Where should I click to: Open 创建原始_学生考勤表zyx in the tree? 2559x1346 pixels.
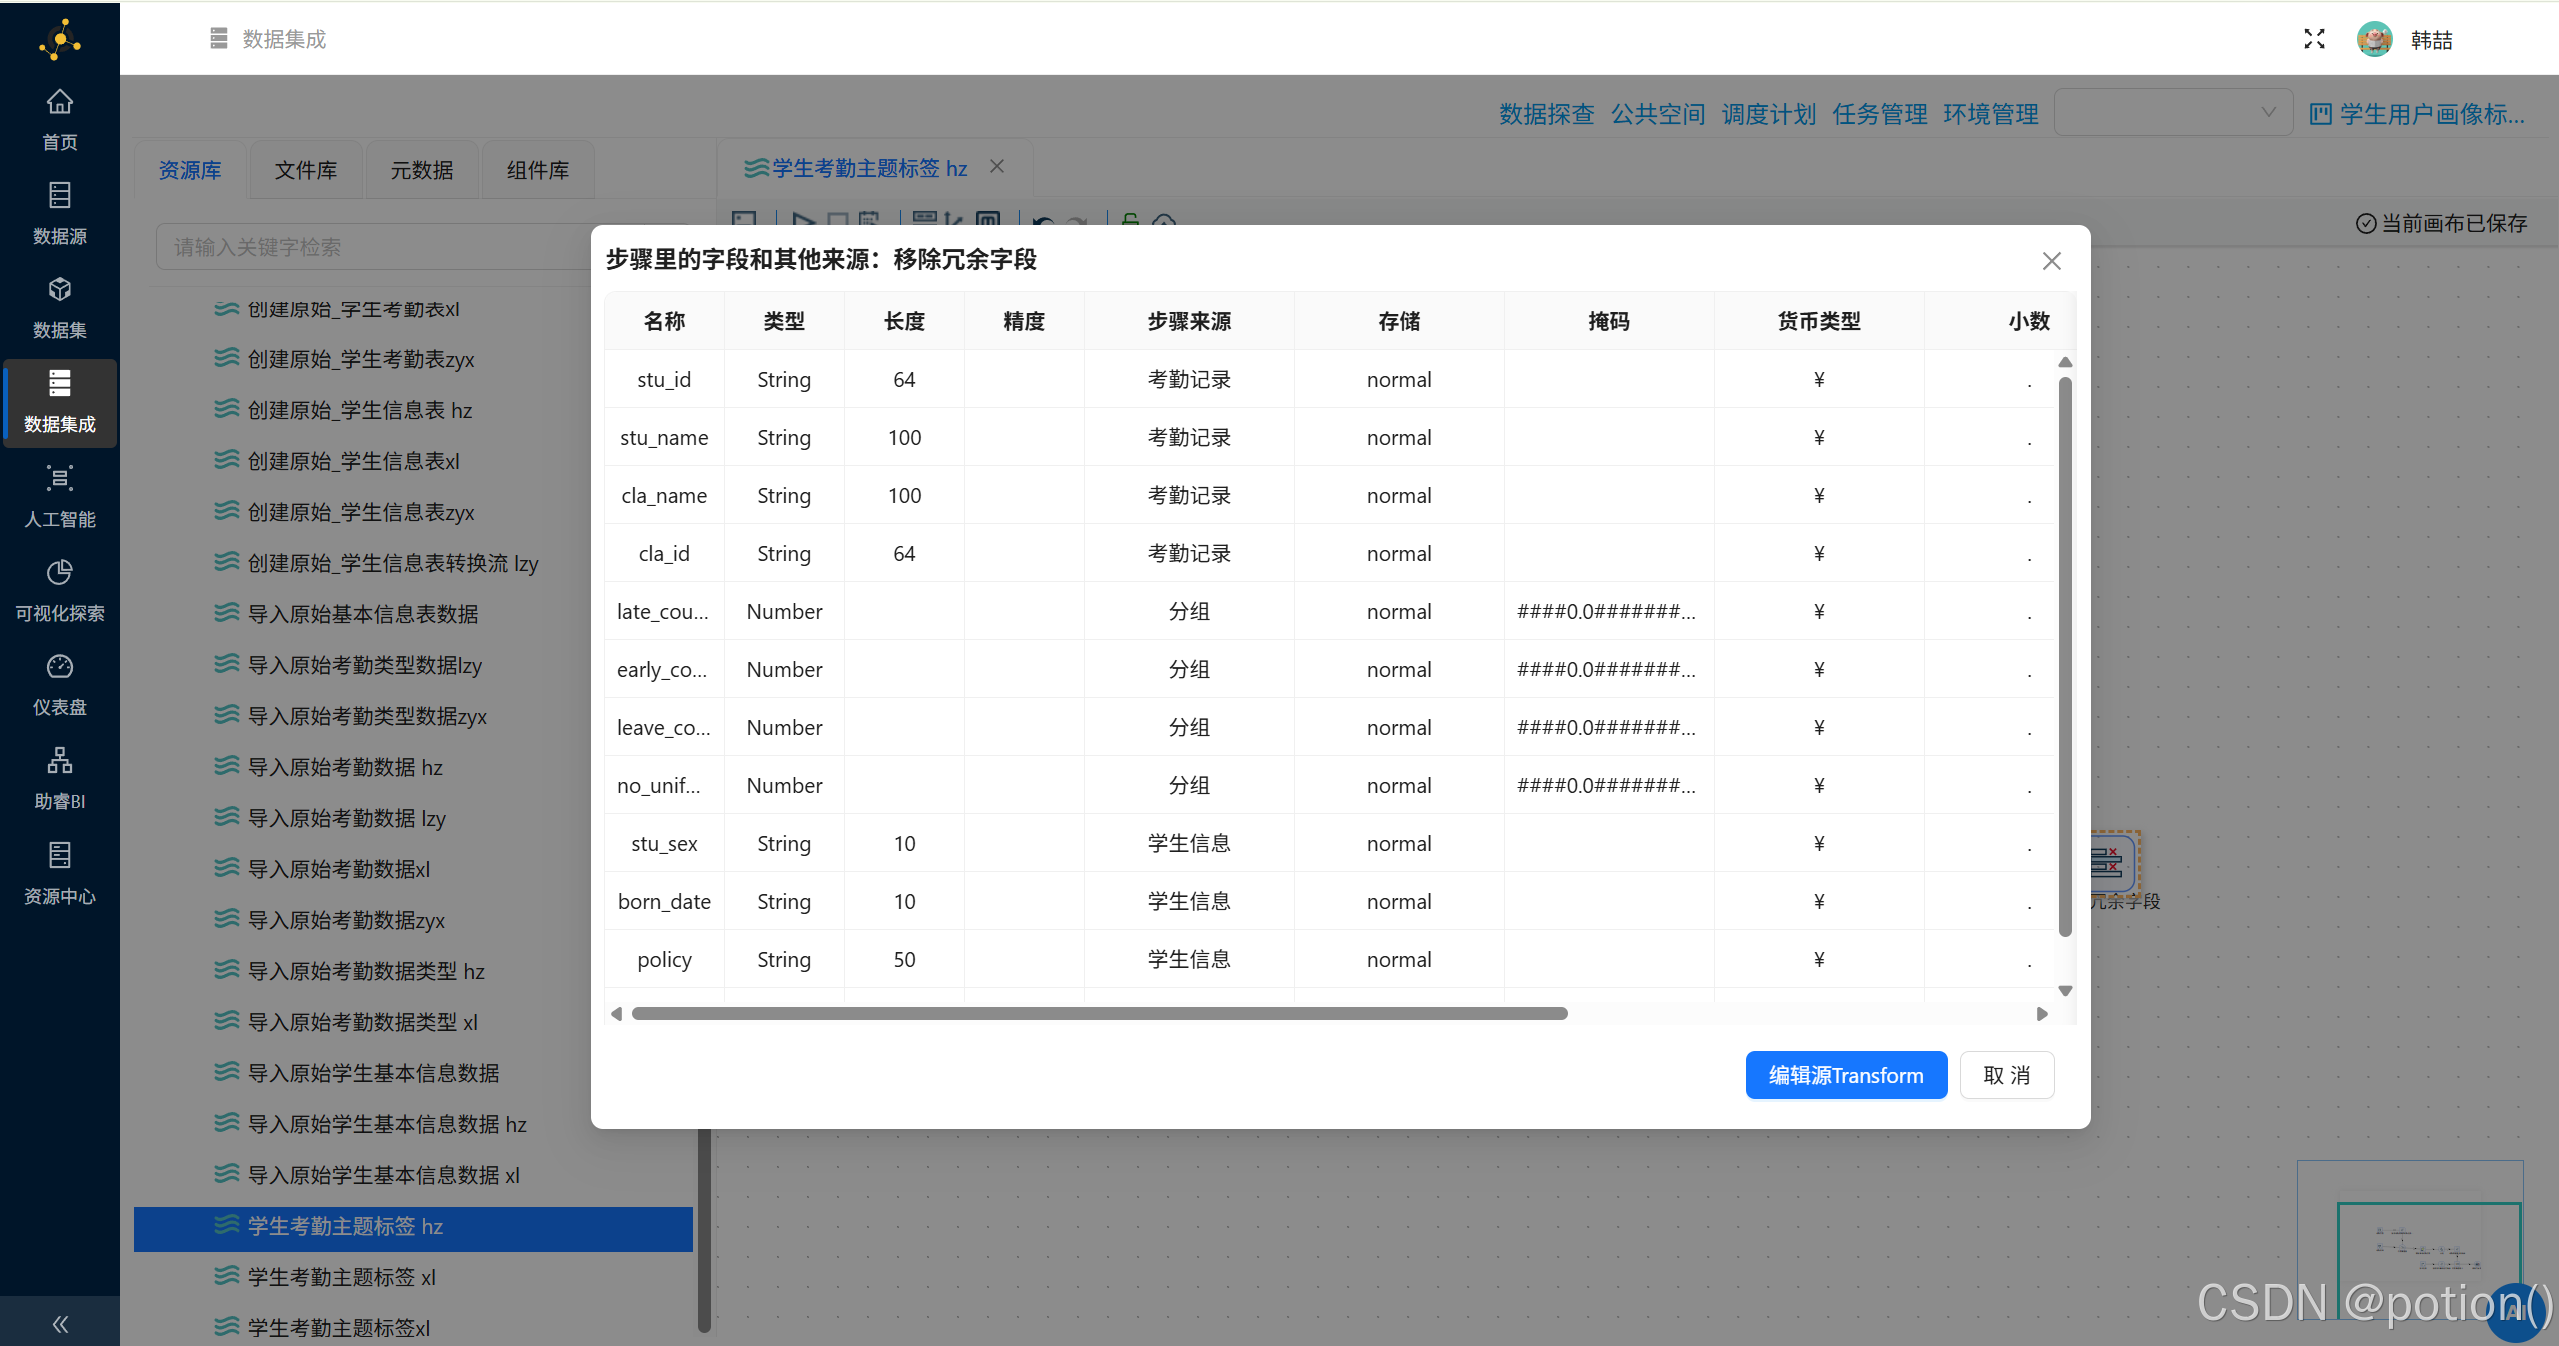pyautogui.click(x=361, y=359)
